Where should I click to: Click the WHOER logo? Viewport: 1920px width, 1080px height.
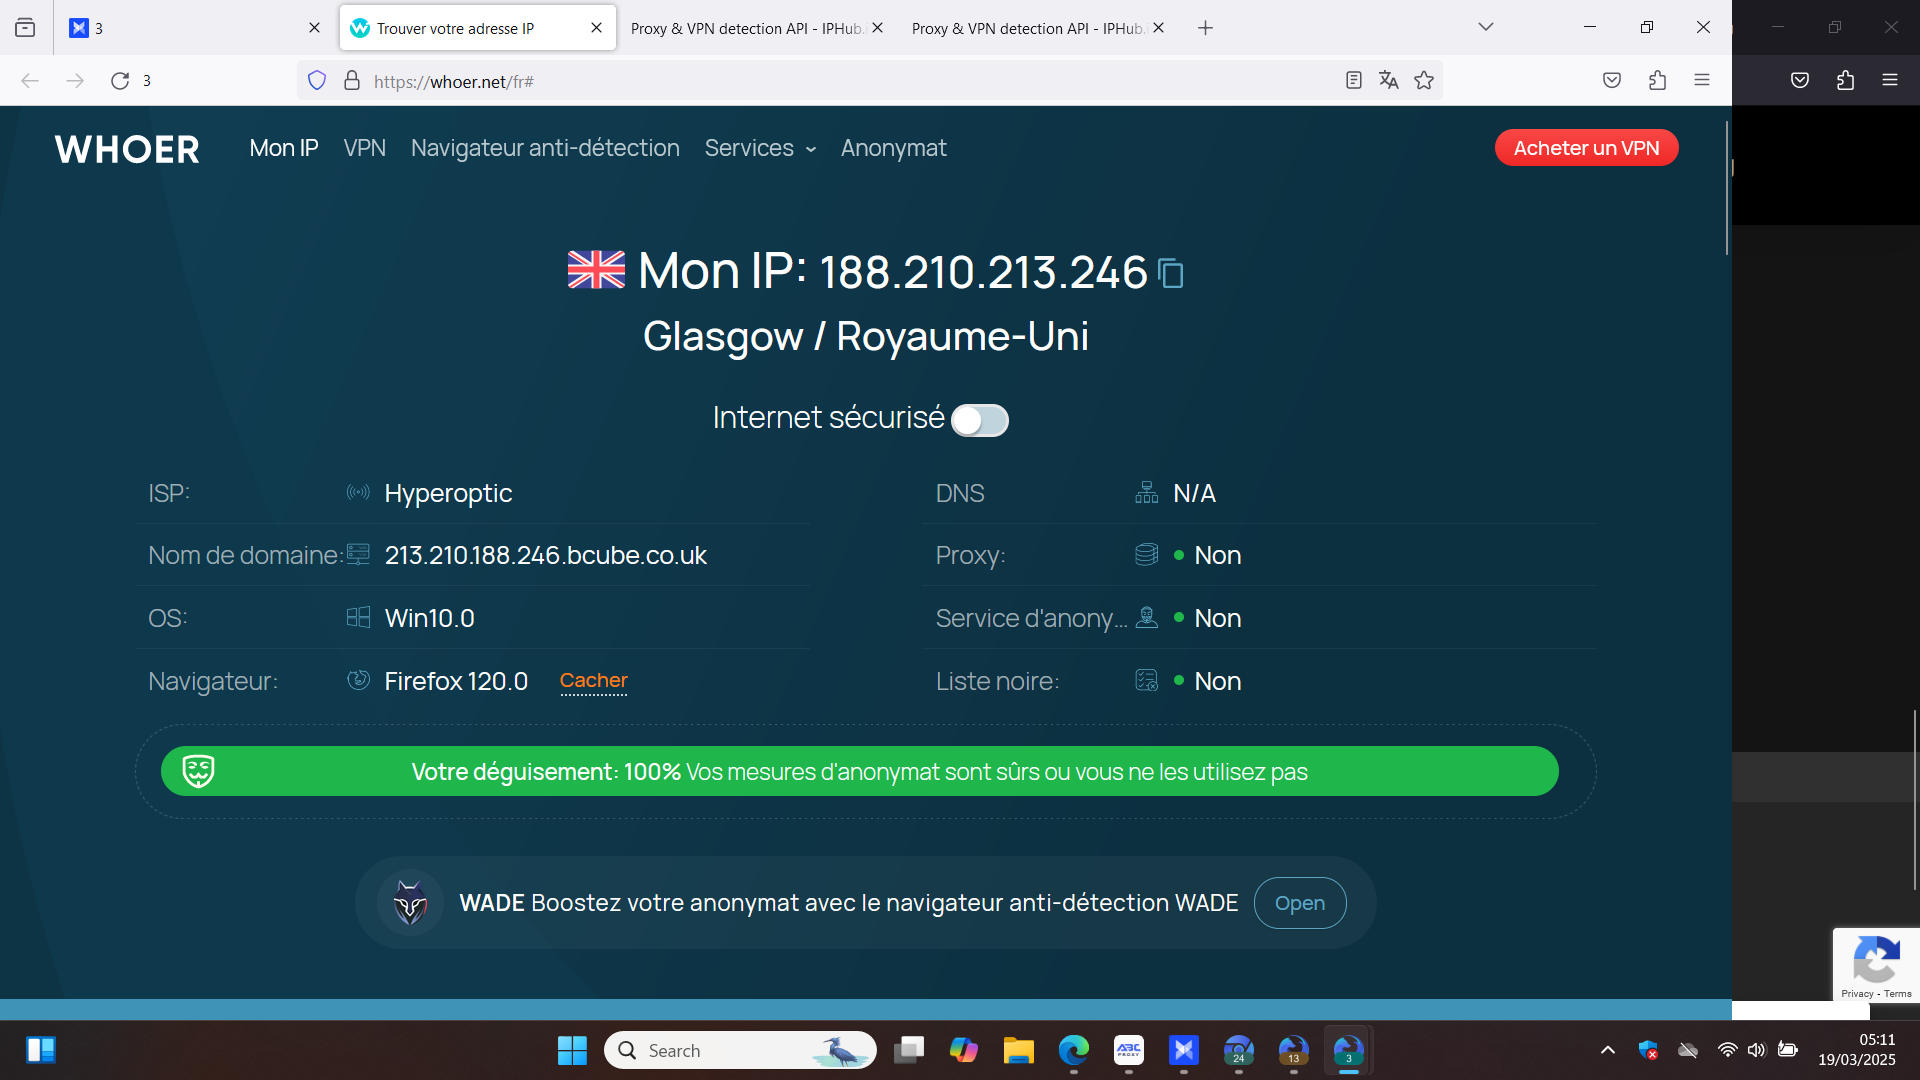click(127, 149)
